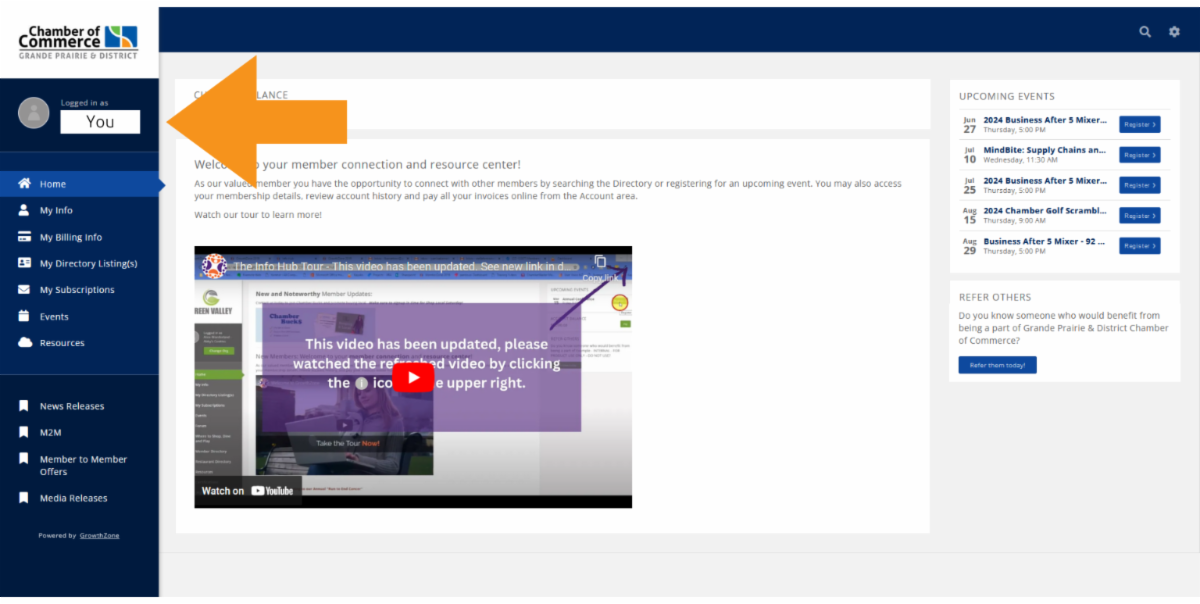Open Resources via the cloud icon
Viewport: 1200px width, 604px height.
[x=24, y=343]
